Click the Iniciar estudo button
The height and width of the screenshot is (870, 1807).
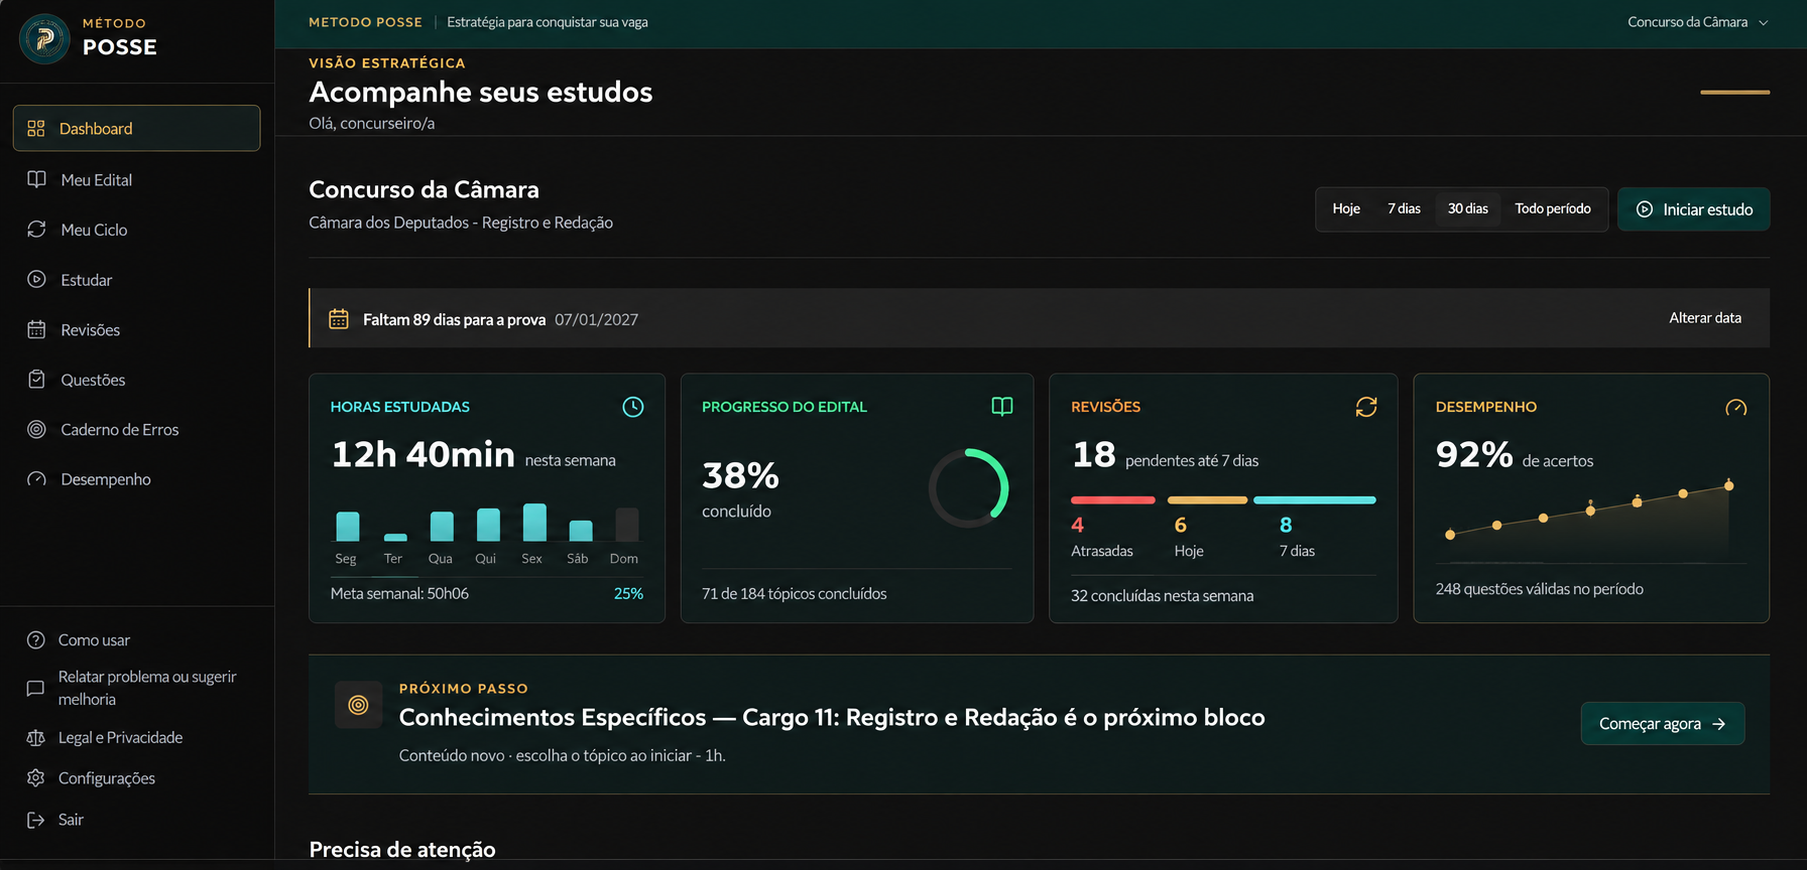coord(1694,209)
